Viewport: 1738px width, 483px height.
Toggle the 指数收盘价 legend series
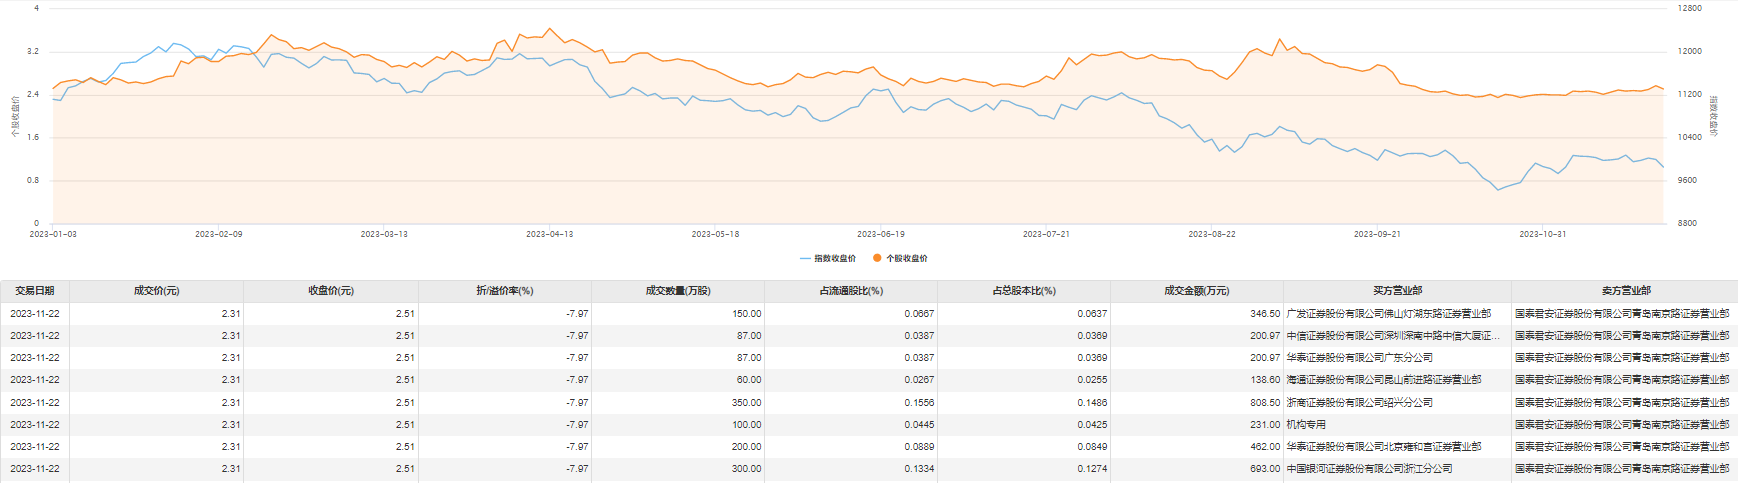(834, 258)
